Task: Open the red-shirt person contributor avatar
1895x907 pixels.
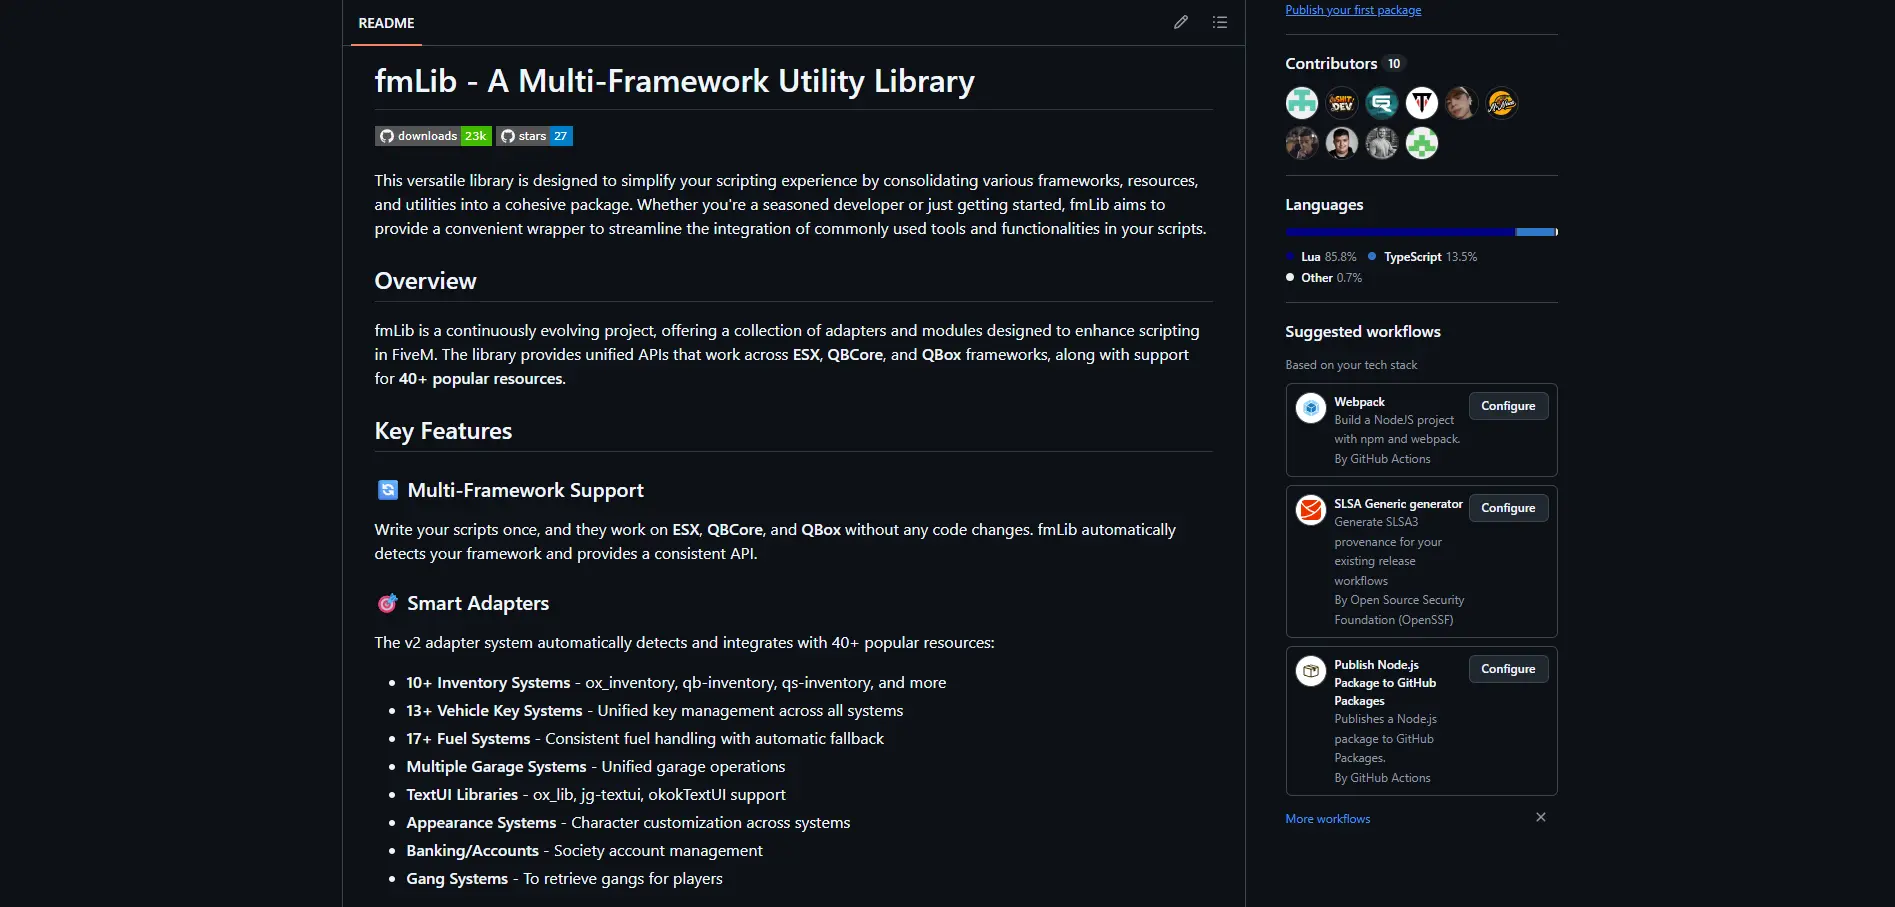Action: (1342, 143)
